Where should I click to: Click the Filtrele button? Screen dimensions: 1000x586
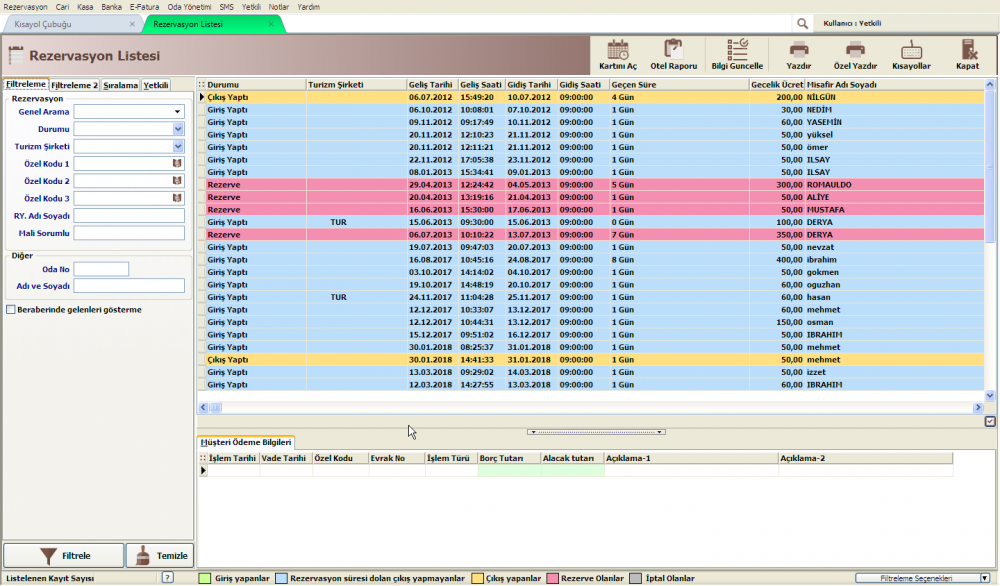pos(64,555)
